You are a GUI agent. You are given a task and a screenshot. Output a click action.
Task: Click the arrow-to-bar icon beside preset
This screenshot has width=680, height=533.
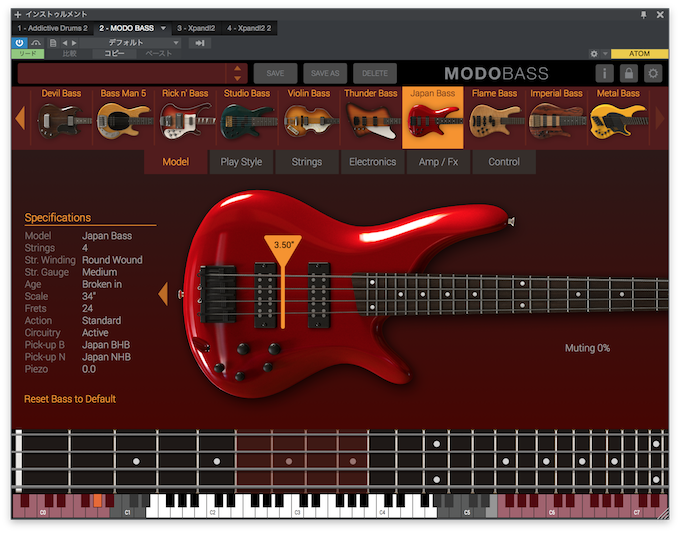(200, 43)
